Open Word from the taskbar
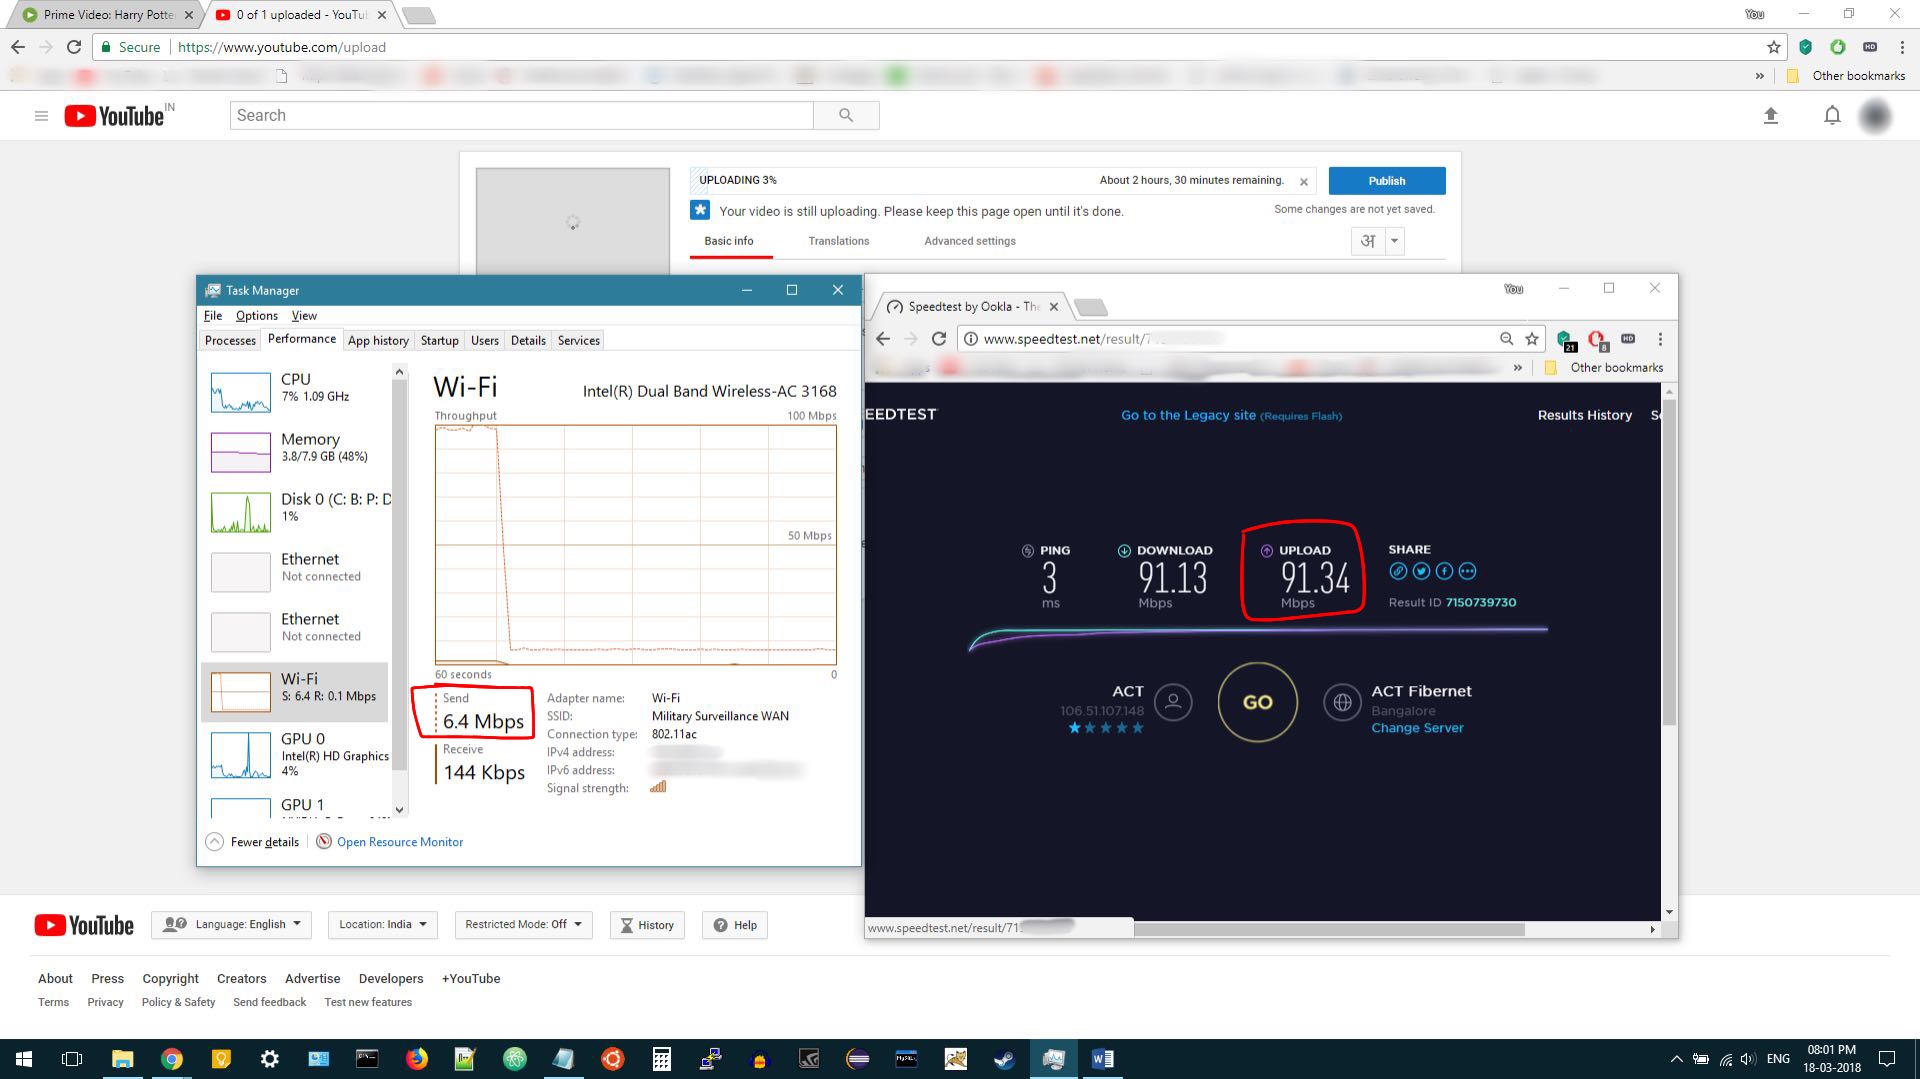 point(1103,1059)
